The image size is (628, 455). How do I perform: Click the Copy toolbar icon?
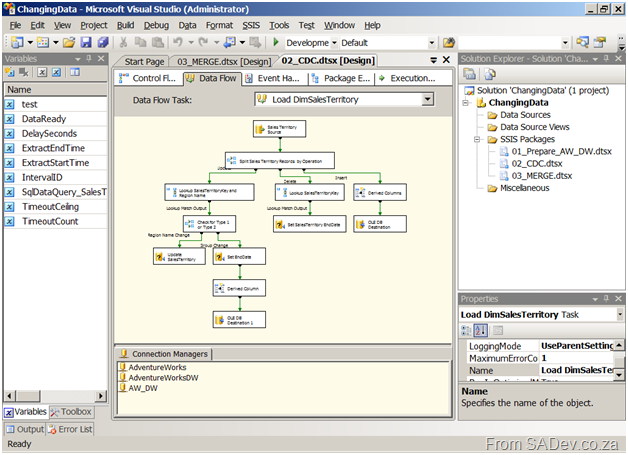(140, 42)
